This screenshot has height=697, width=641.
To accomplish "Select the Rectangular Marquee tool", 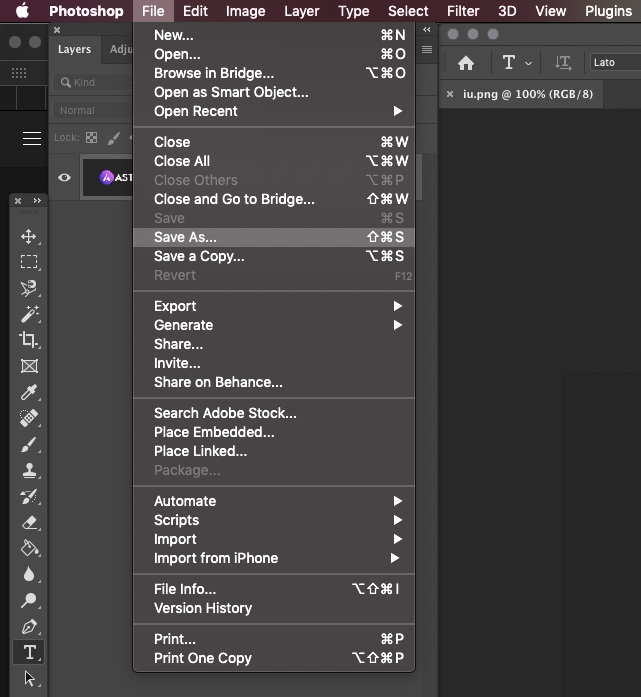I will coord(29,262).
